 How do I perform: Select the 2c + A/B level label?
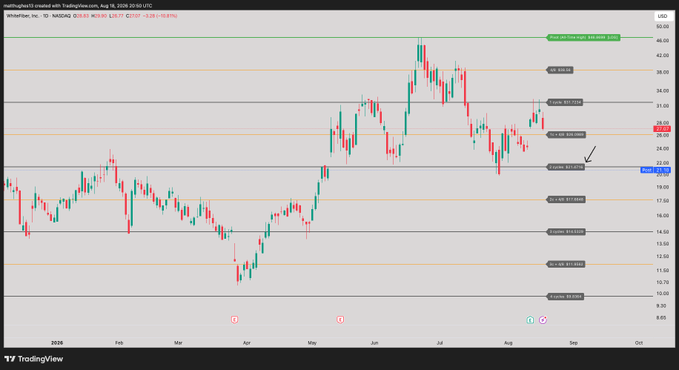tap(566, 199)
